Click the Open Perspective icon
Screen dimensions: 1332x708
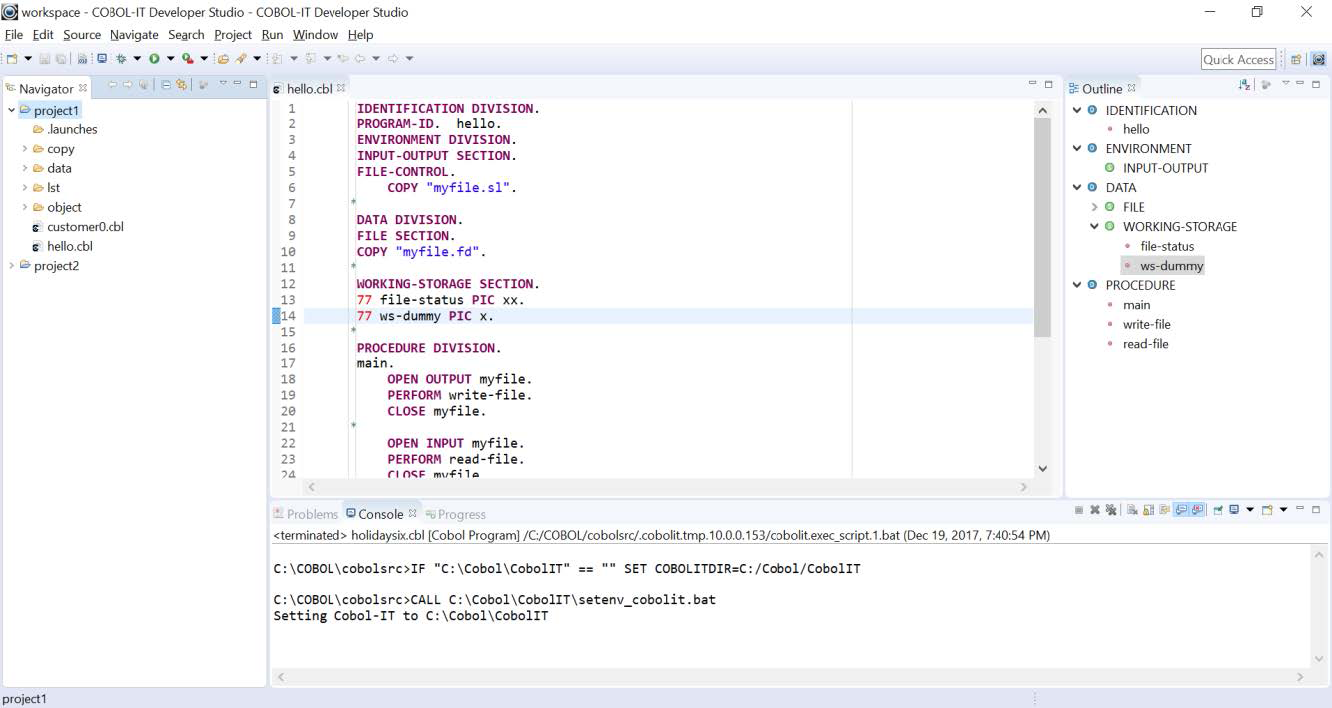(x=1296, y=60)
